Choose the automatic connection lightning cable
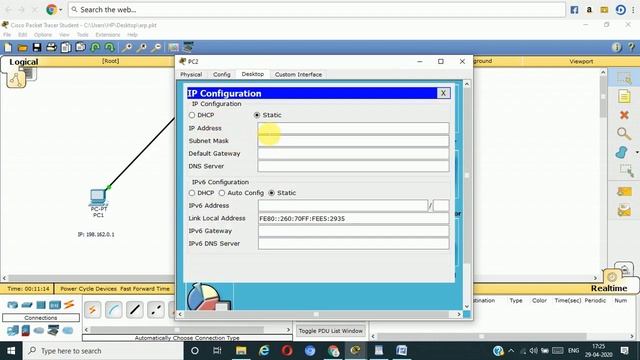The height and width of the screenshot is (360, 640). pos(92,310)
